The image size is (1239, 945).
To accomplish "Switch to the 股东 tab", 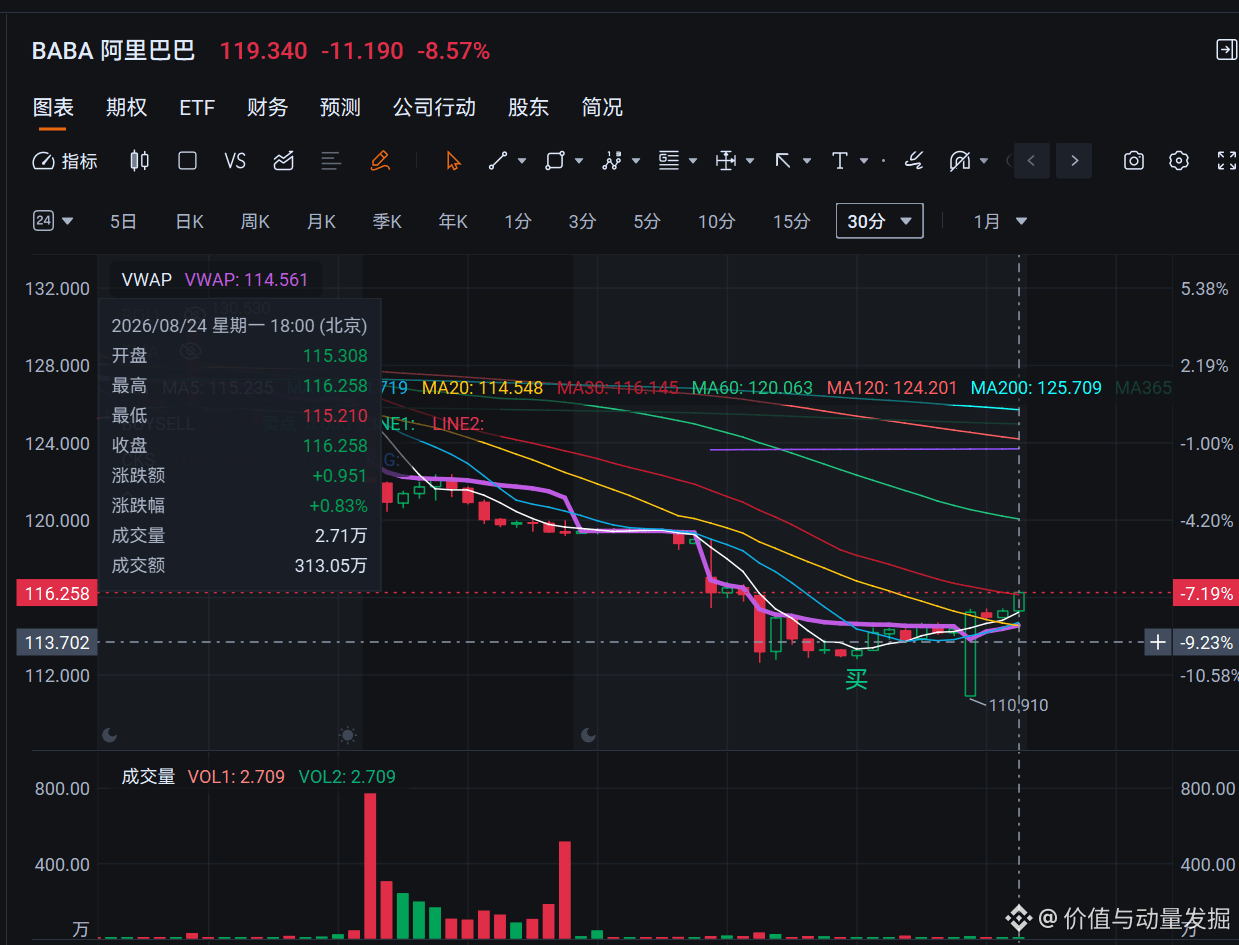I will coord(529,107).
